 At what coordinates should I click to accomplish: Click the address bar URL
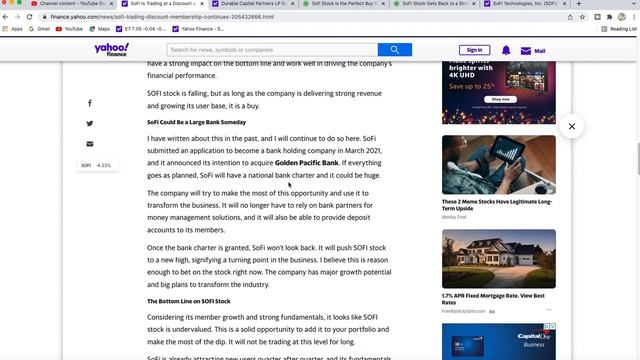point(162,17)
